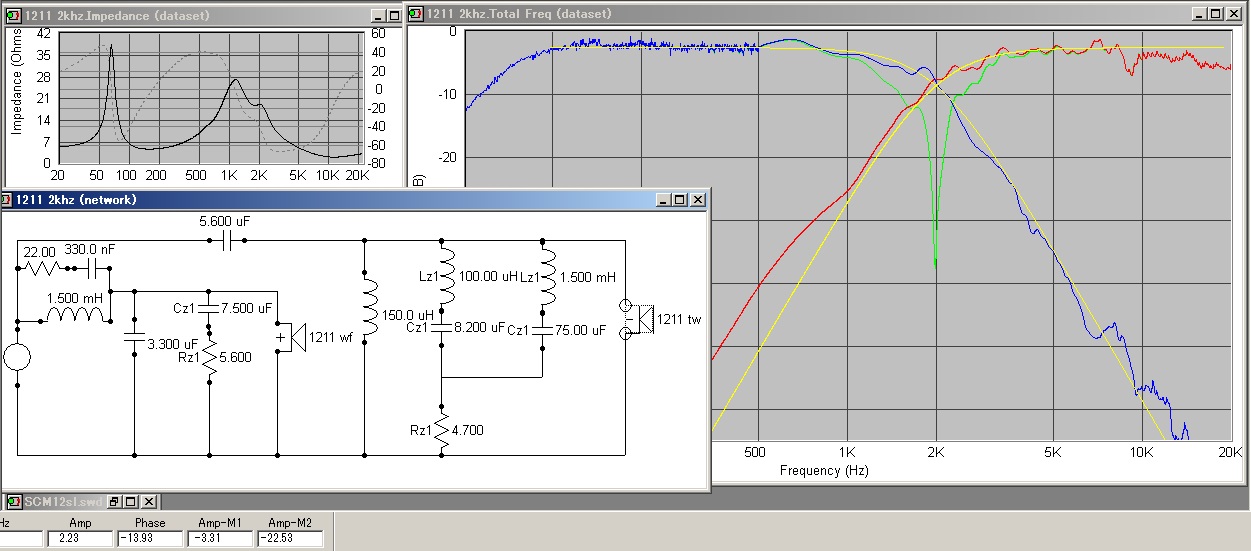Click the 1211 2khz (network) title bar

click(x=354, y=199)
